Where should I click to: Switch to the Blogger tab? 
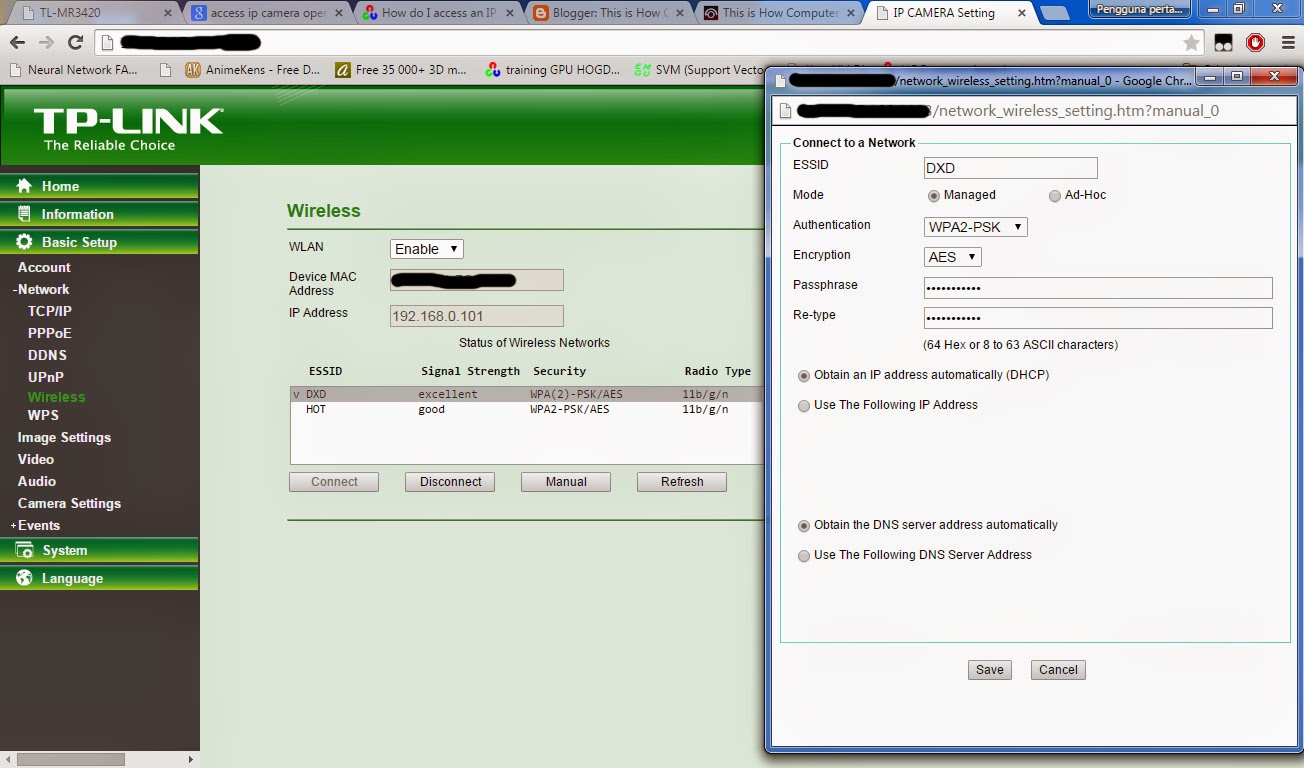point(610,13)
